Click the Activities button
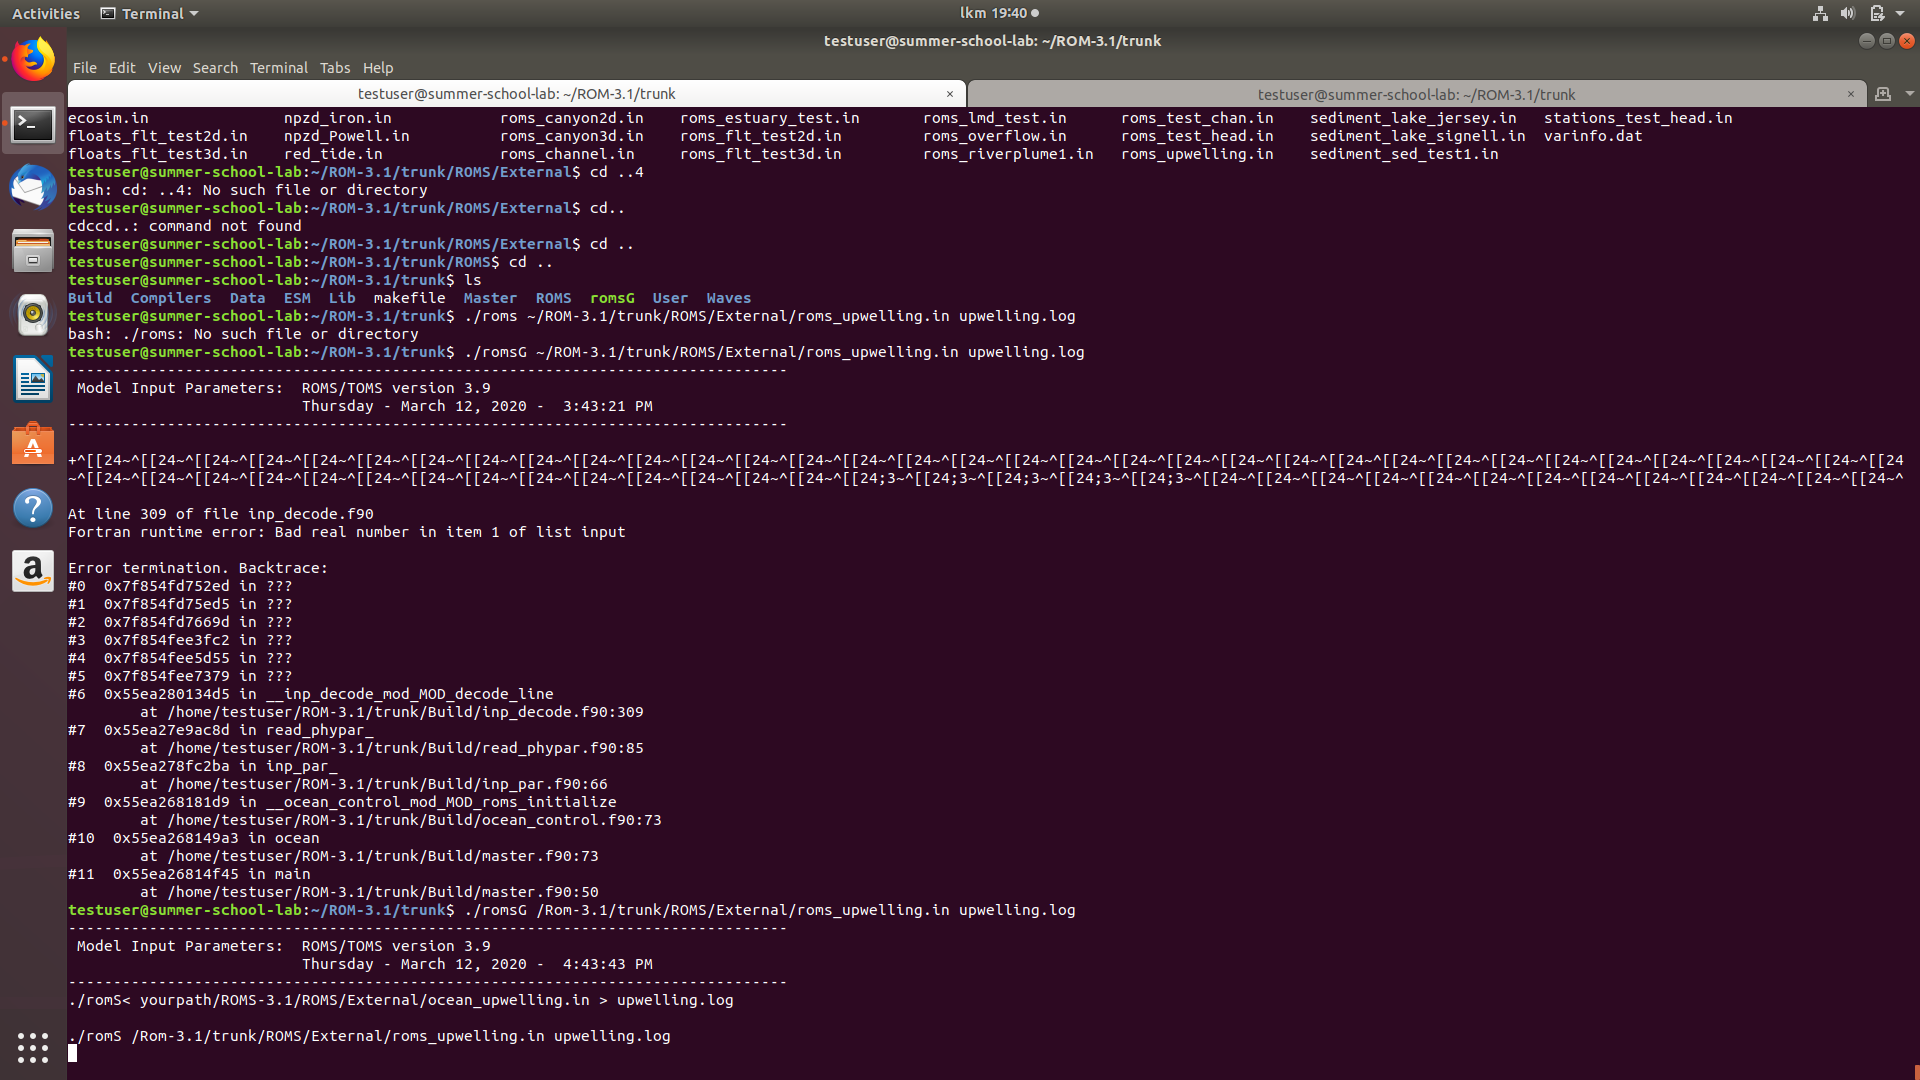 pos(45,13)
